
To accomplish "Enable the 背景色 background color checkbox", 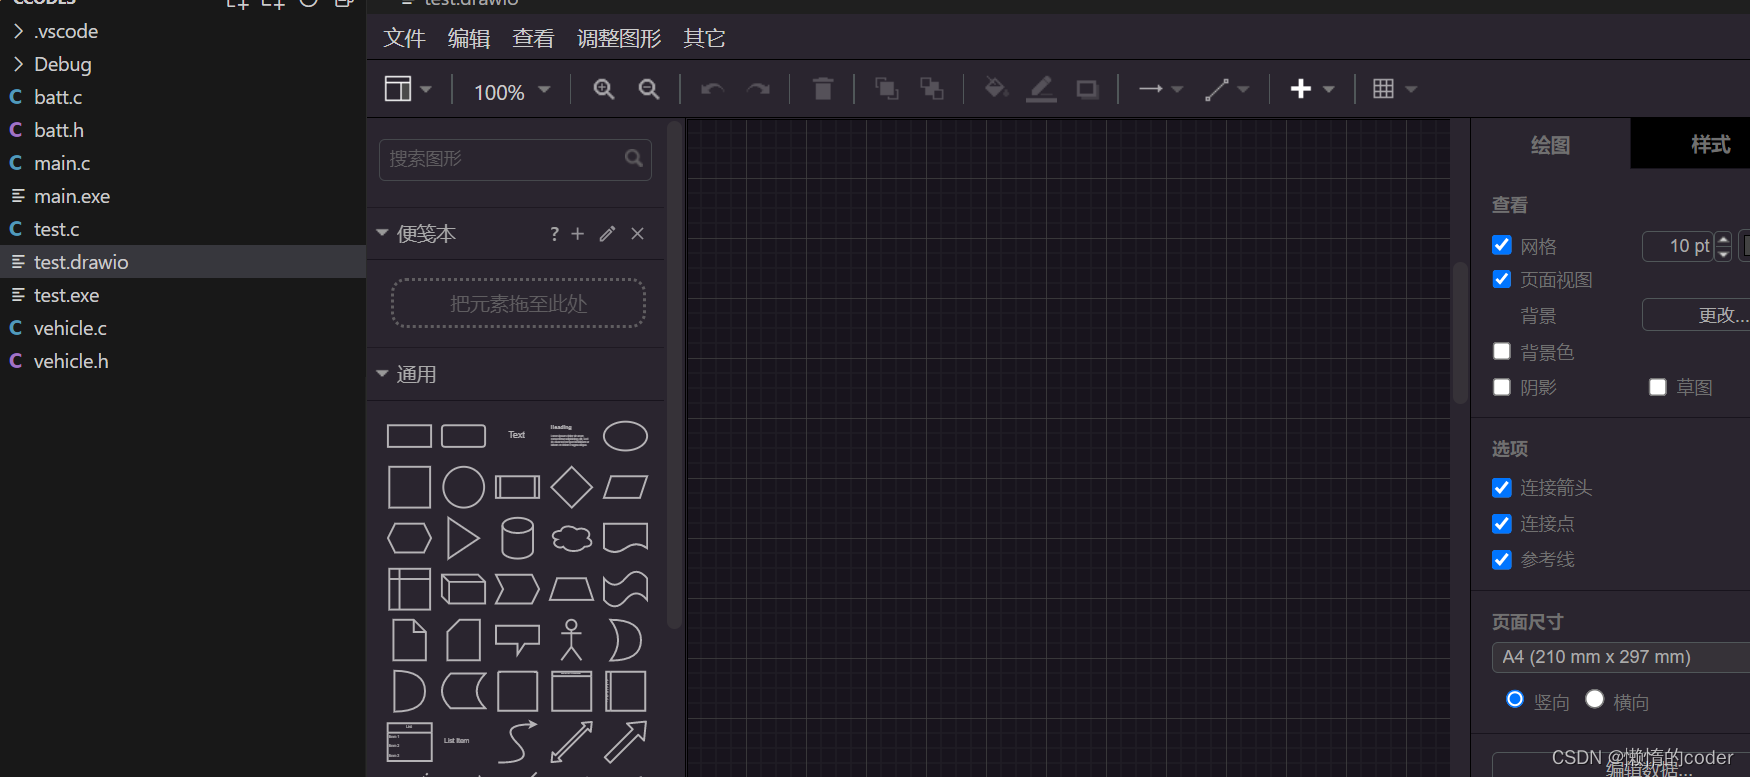I will click(1501, 351).
